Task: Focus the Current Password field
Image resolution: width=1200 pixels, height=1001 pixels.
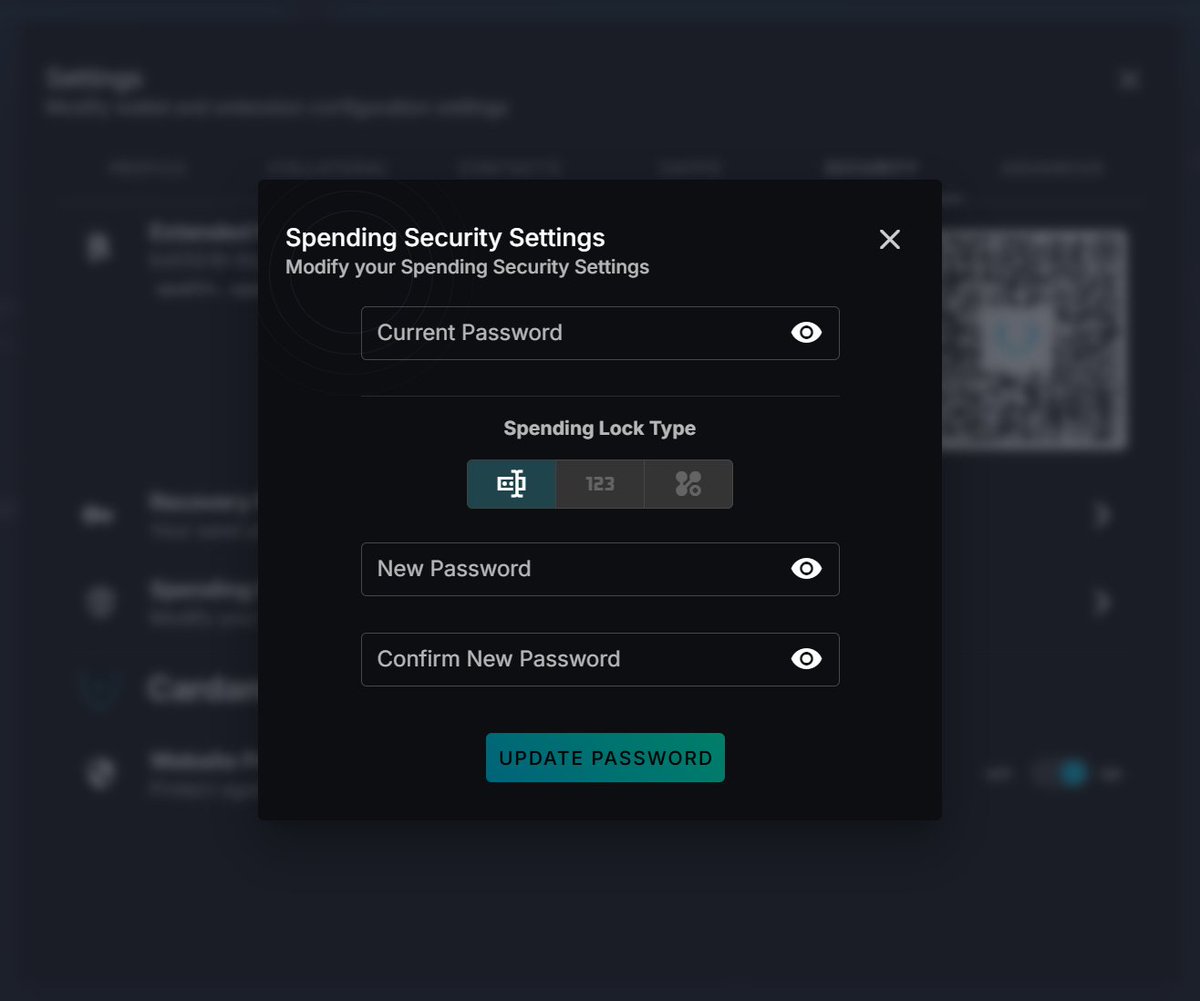Action: [600, 333]
